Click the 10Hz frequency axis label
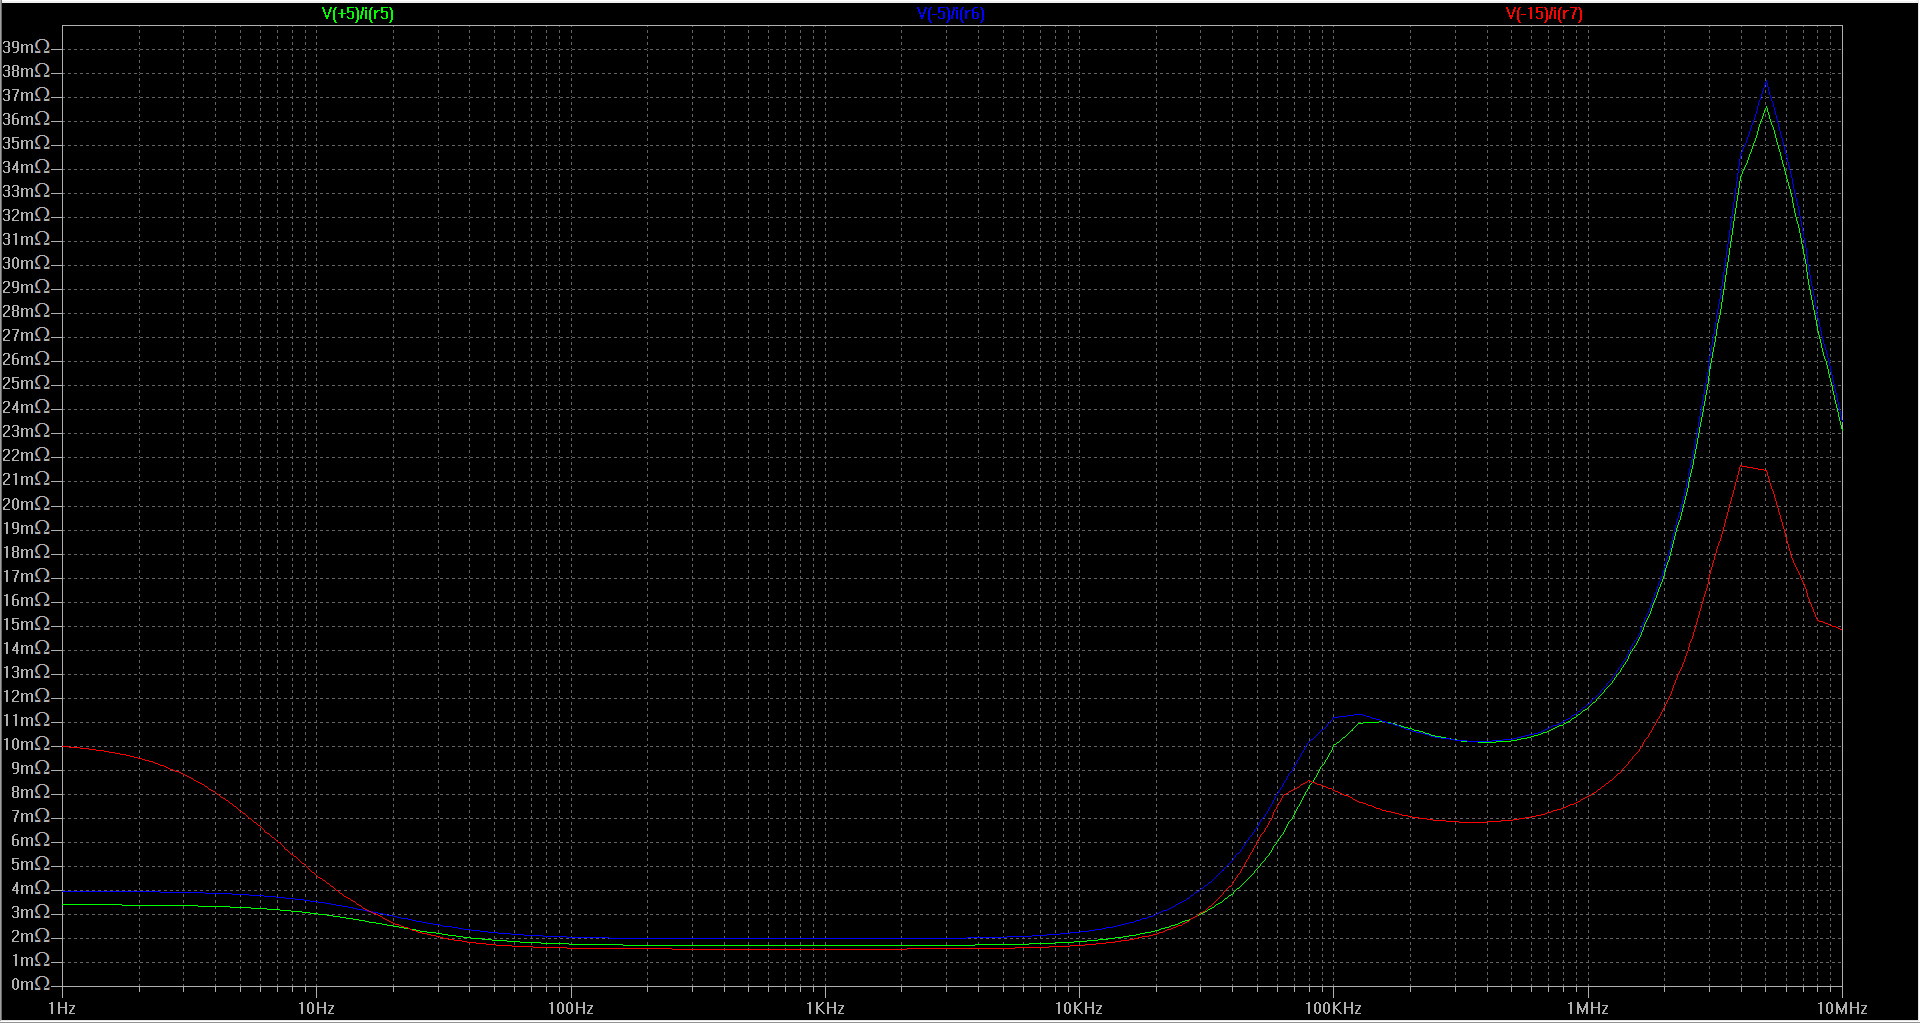The image size is (1920, 1023). click(x=316, y=1008)
